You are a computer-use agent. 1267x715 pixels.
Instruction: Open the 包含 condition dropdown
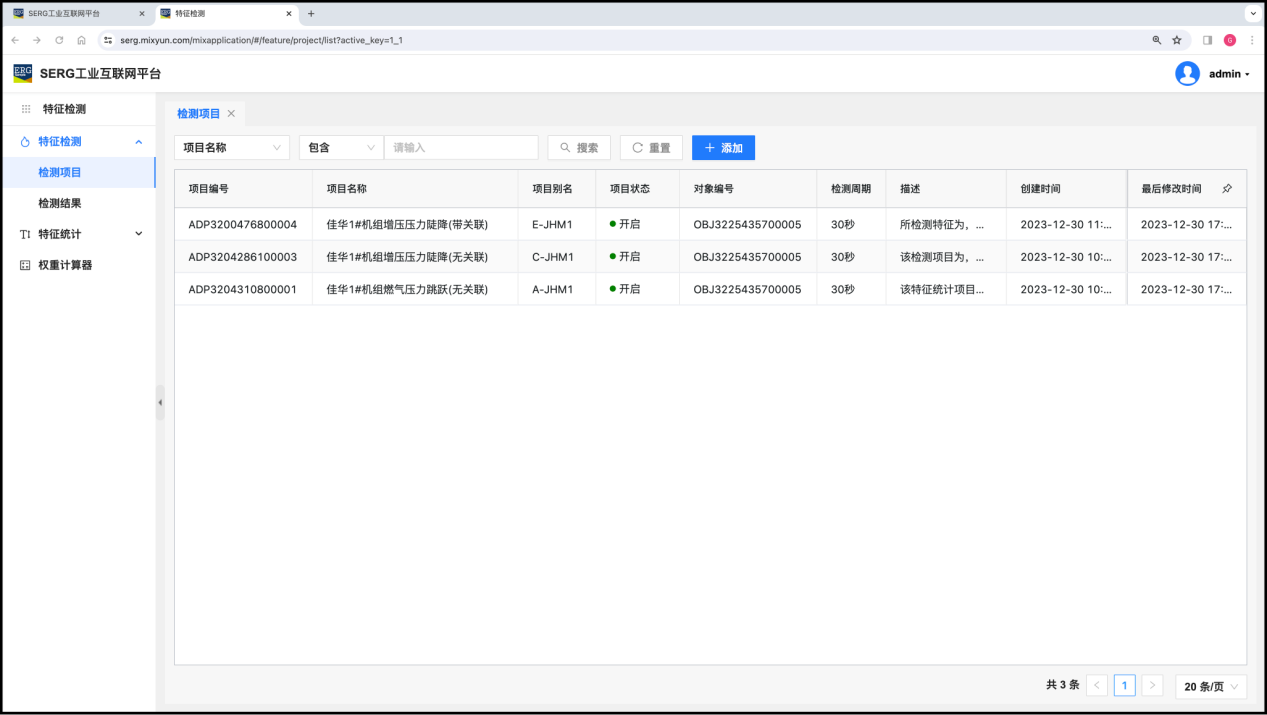341,148
